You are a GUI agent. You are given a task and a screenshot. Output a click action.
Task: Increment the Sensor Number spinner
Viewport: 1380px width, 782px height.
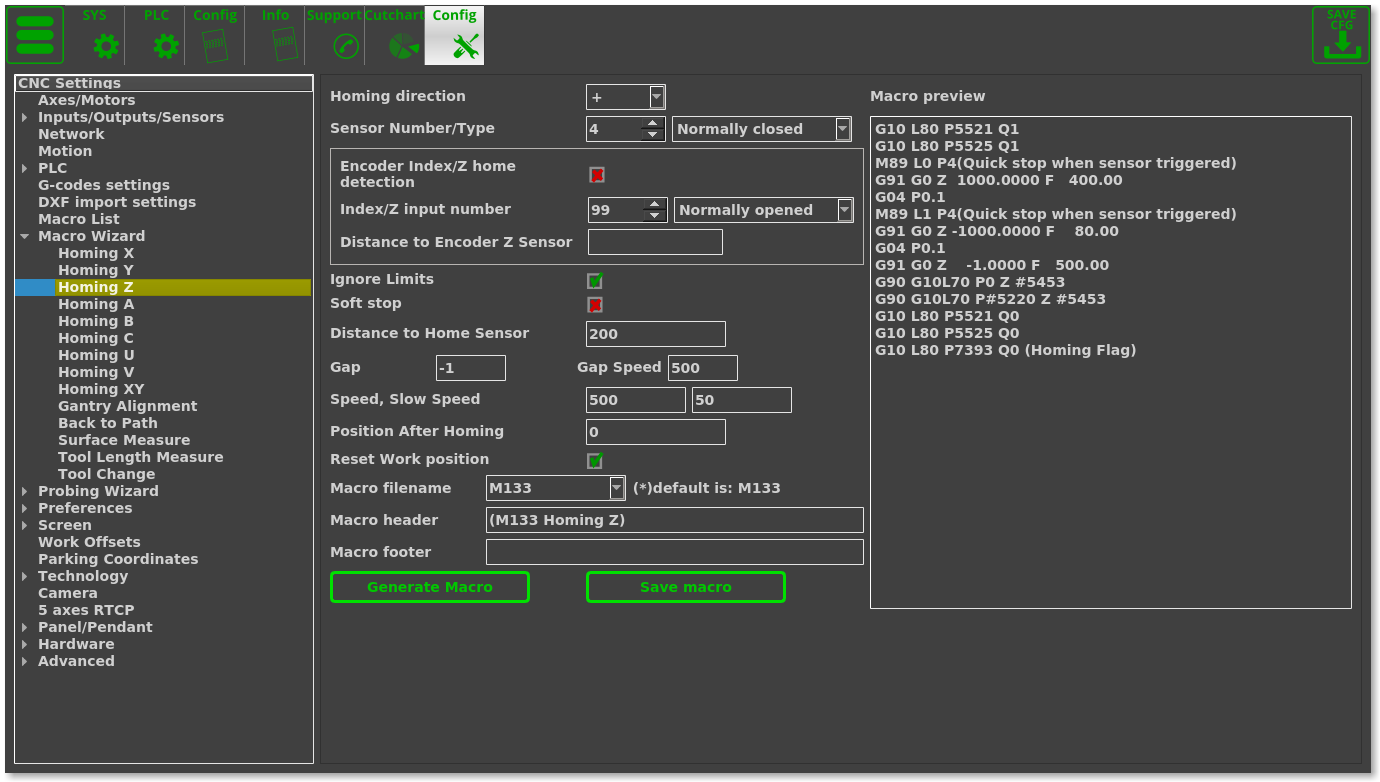click(x=653, y=124)
